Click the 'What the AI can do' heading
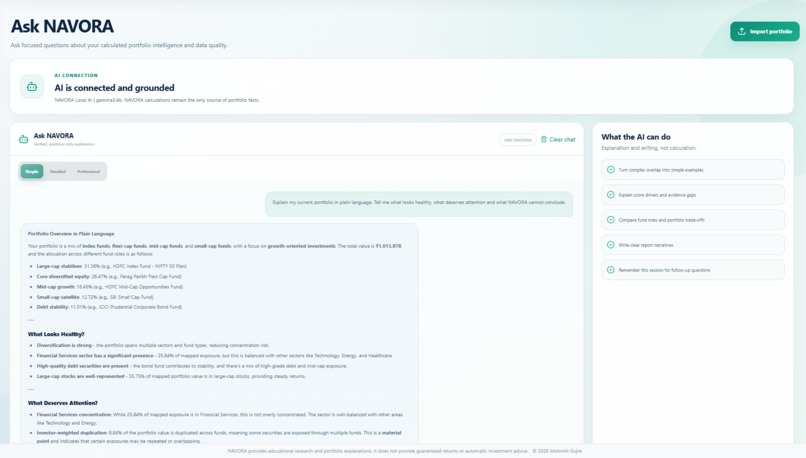 tap(636, 137)
